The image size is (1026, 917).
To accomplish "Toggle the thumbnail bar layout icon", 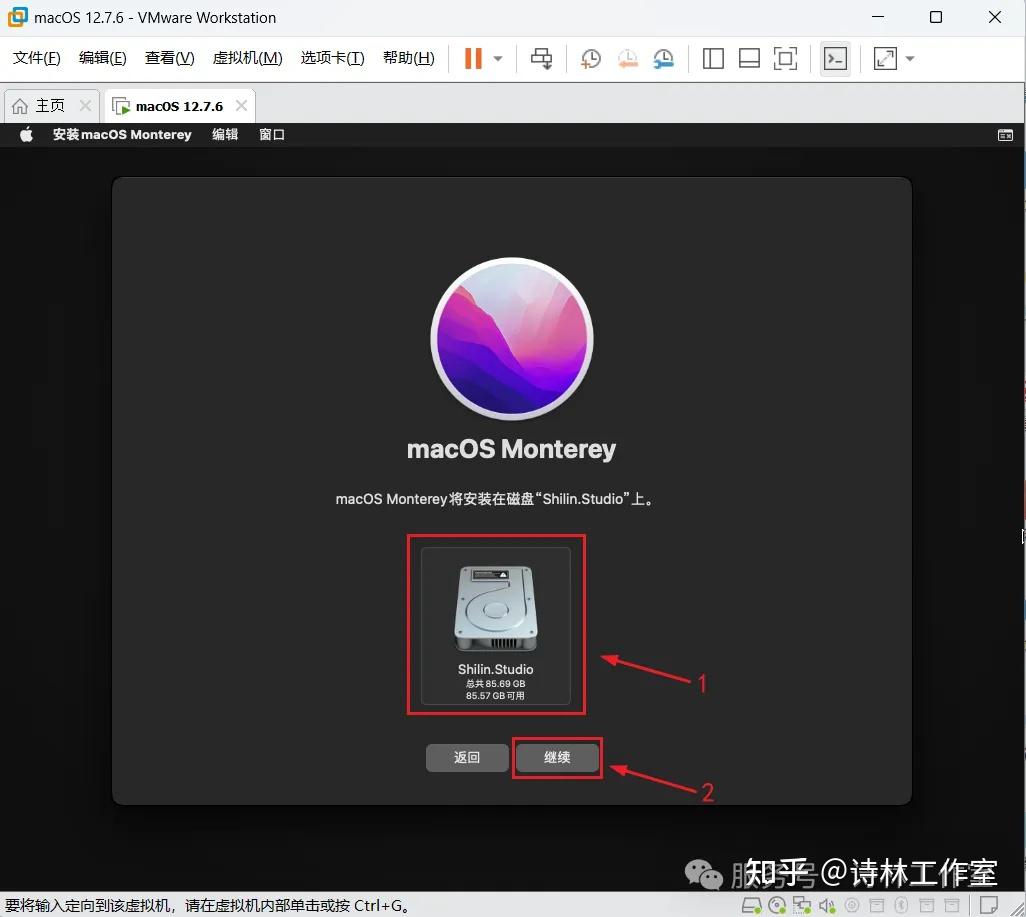I will [749, 58].
